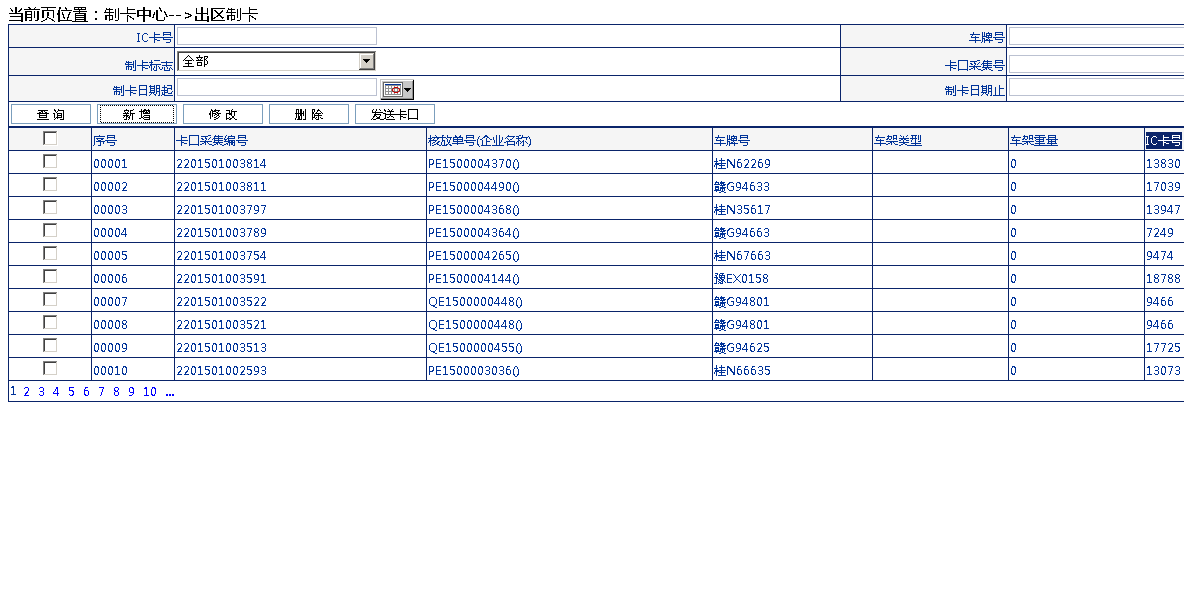
Task: Click the 车牌号 column header in table
Action: (x=732, y=140)
